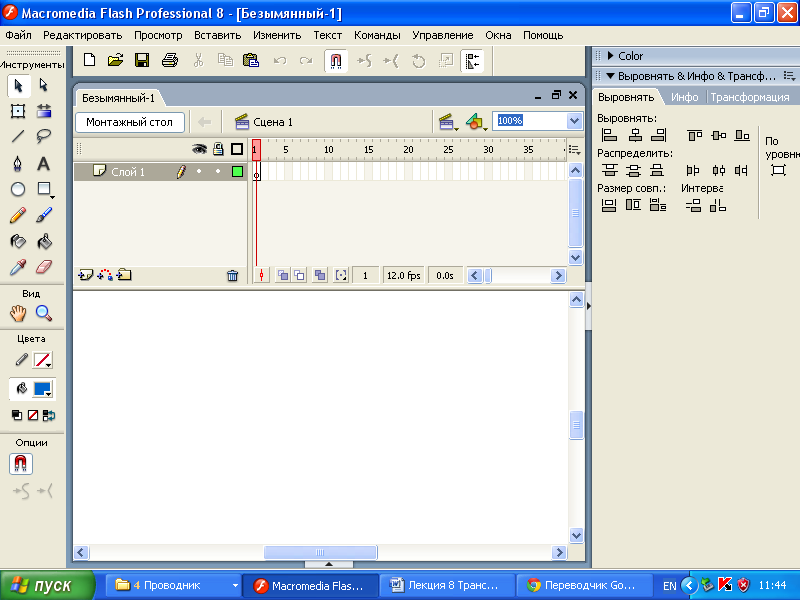
Task: Expand the Color panel
Action: click(x=611, y=56)
